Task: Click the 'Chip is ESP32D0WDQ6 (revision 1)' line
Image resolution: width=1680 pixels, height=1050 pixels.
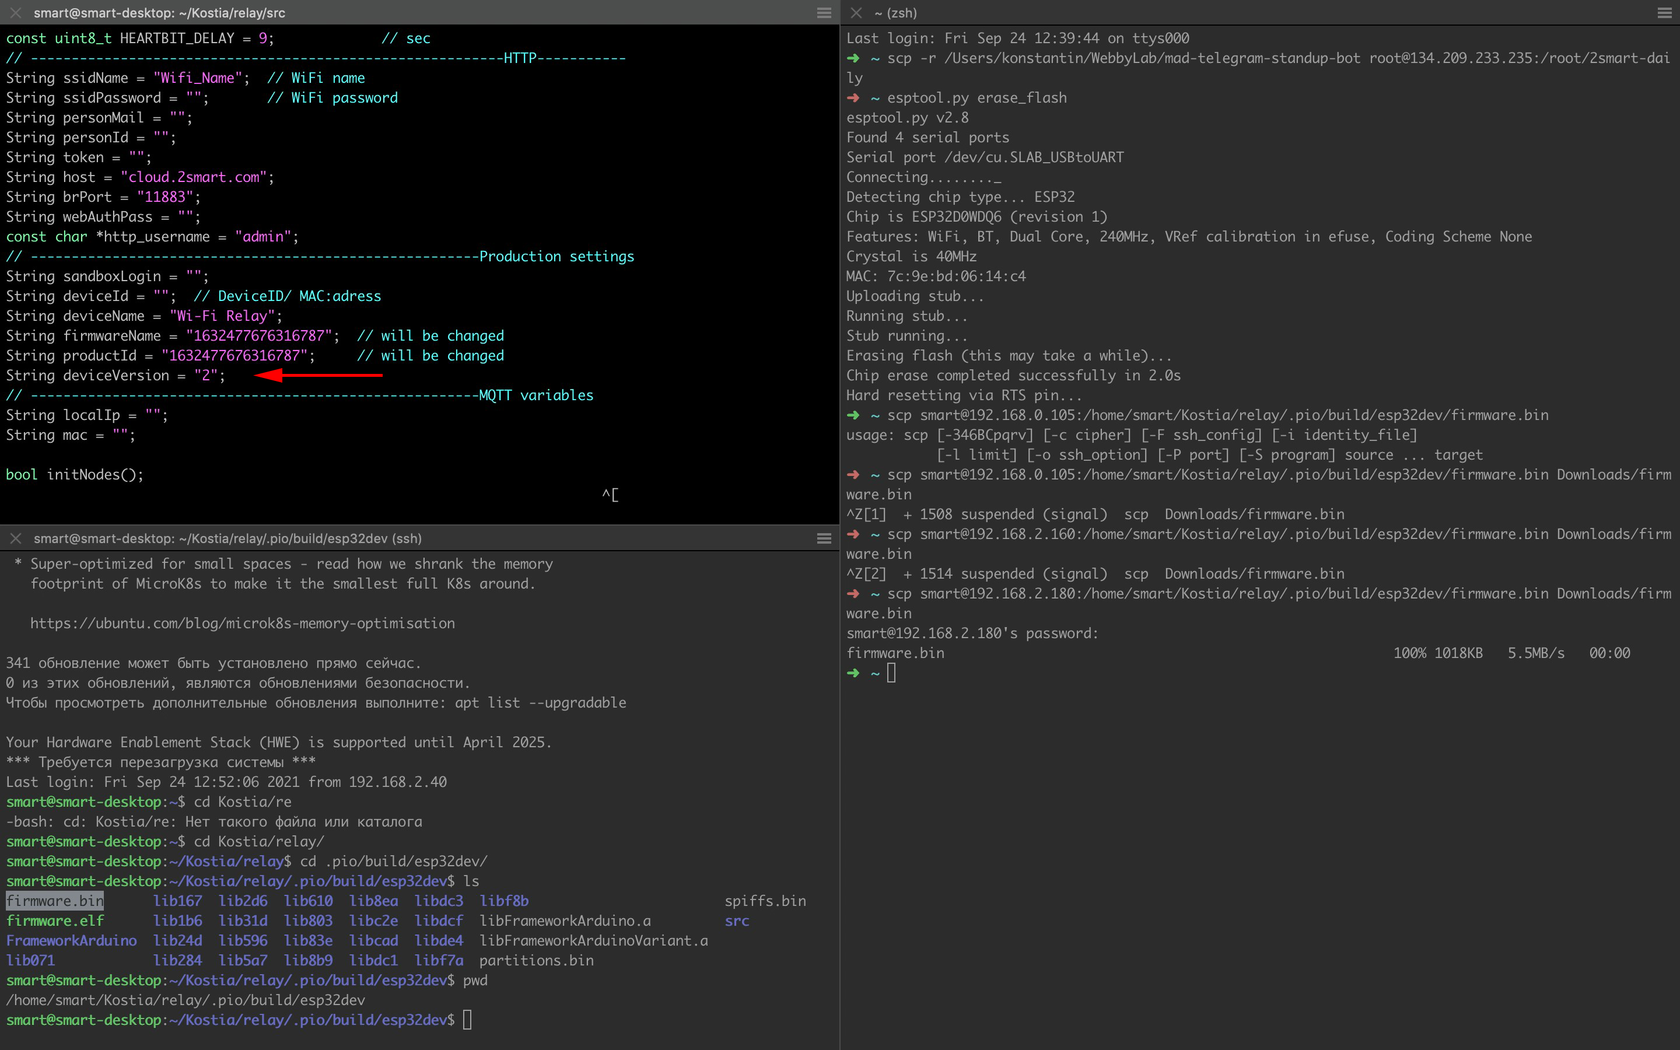Action: 977,217
